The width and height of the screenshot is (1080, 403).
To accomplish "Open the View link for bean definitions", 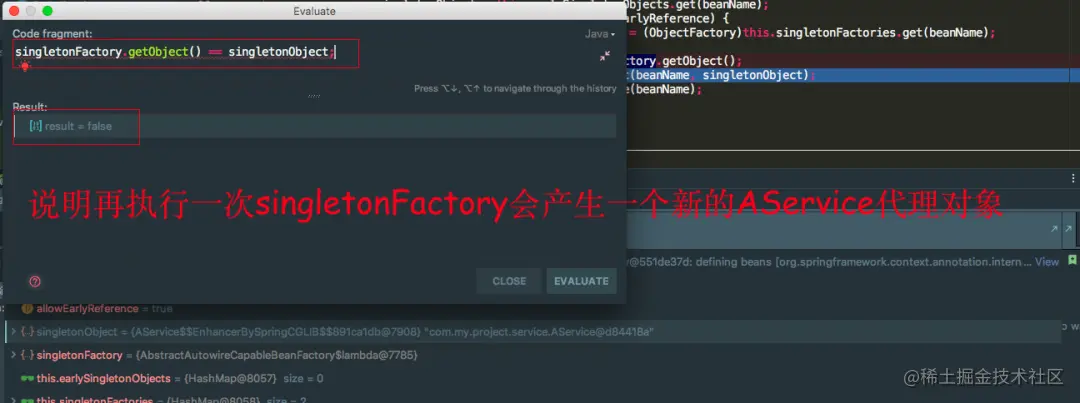I will (x=1047, y=262).
